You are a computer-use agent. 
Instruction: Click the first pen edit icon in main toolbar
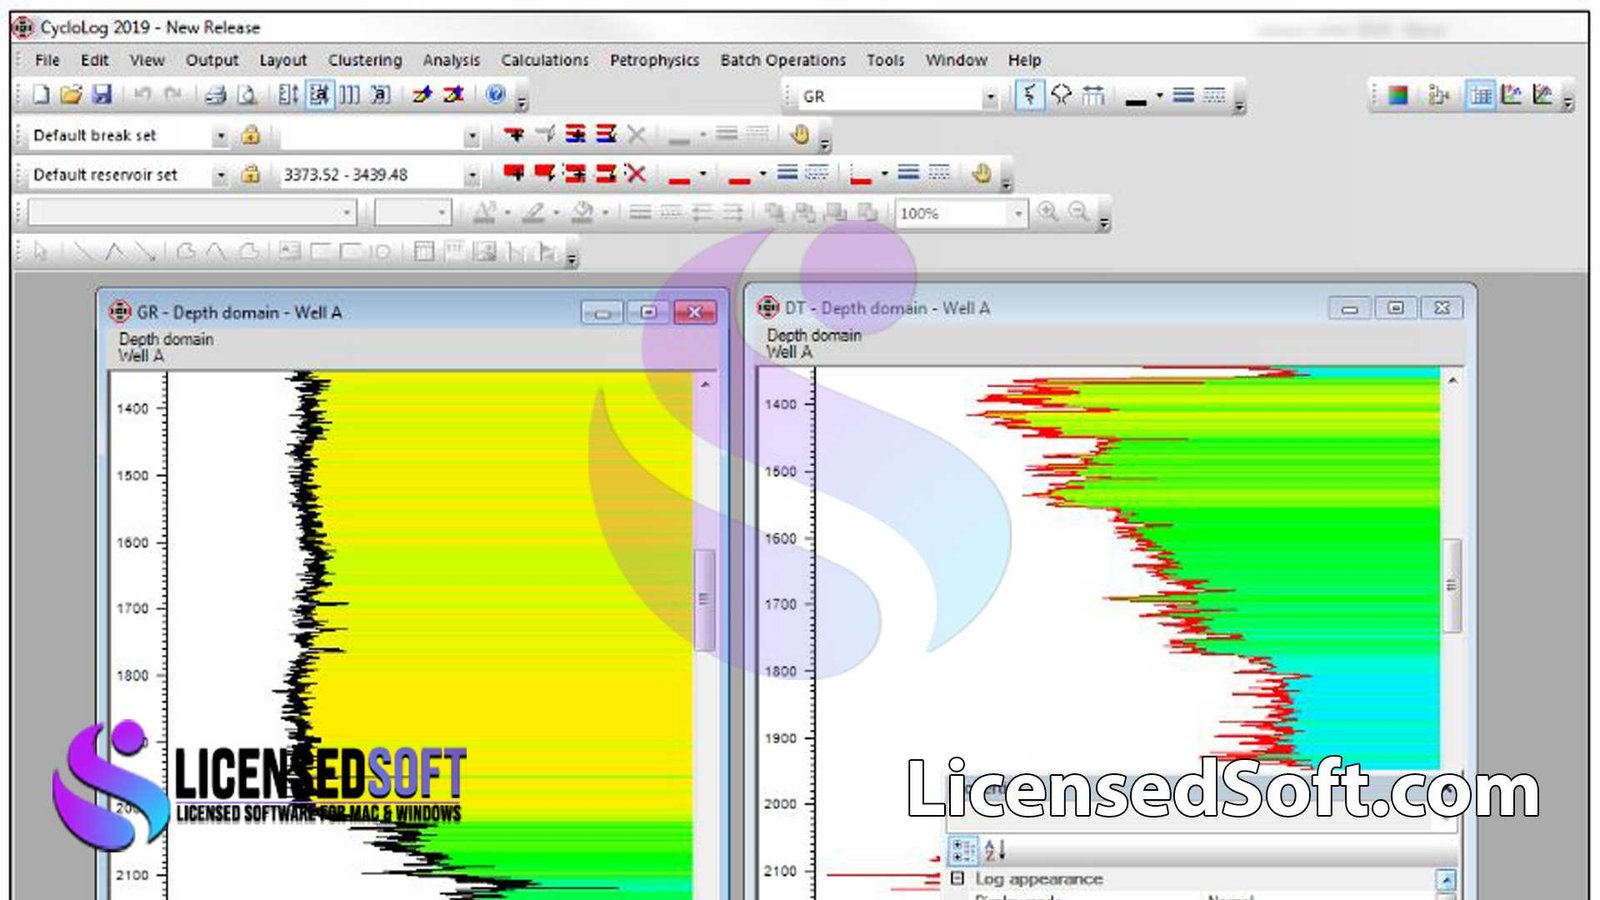[x=422, y=95]
